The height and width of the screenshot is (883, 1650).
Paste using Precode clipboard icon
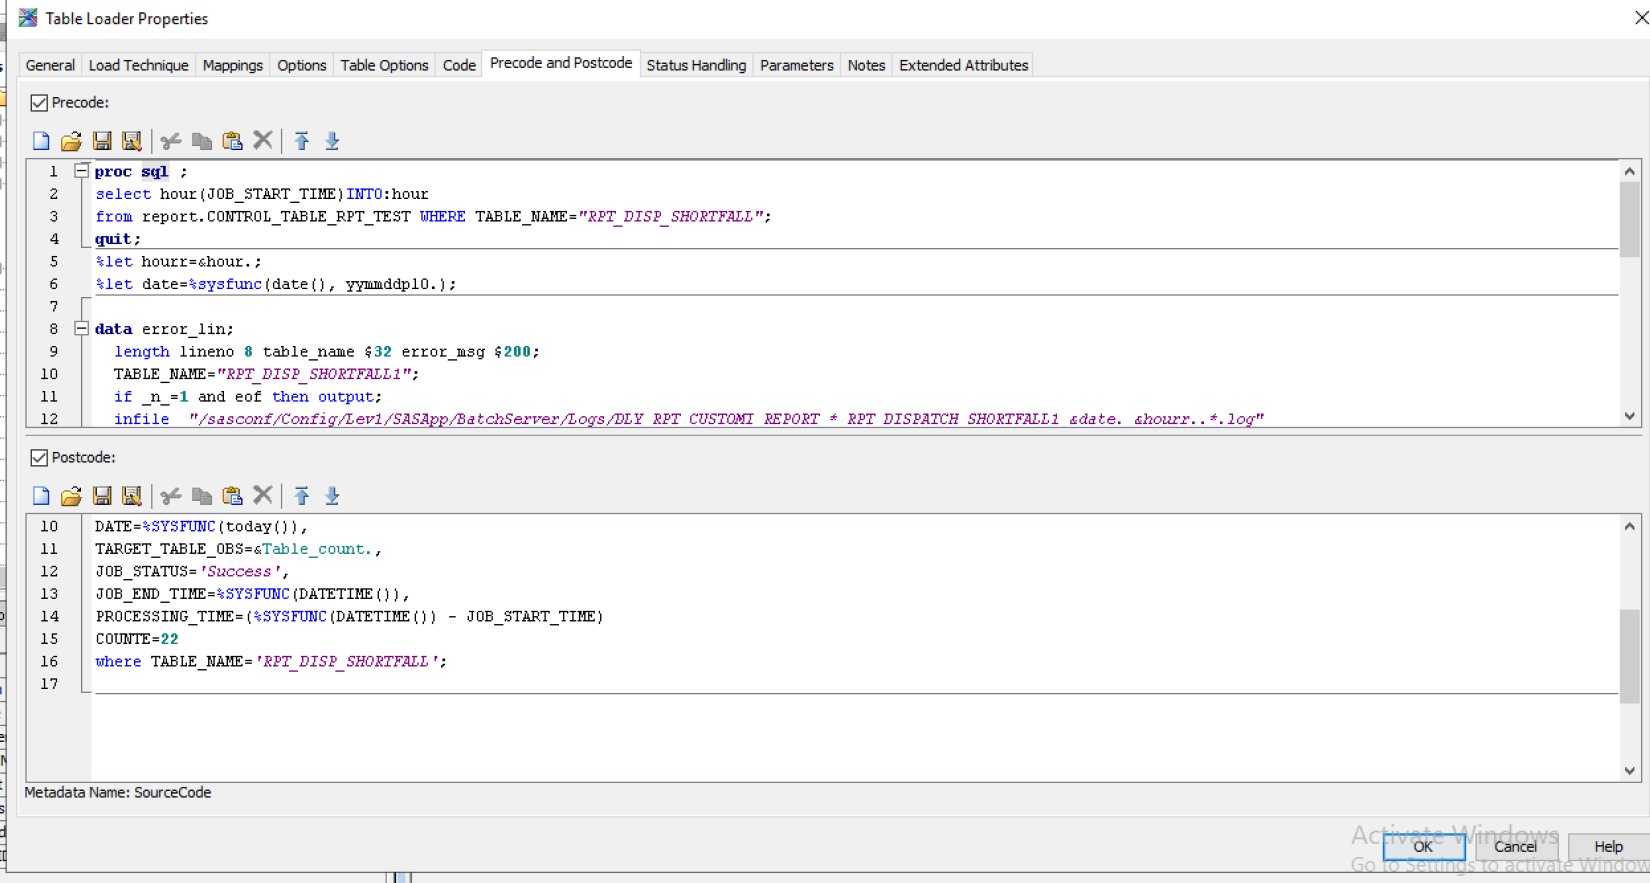click(232, 141)
